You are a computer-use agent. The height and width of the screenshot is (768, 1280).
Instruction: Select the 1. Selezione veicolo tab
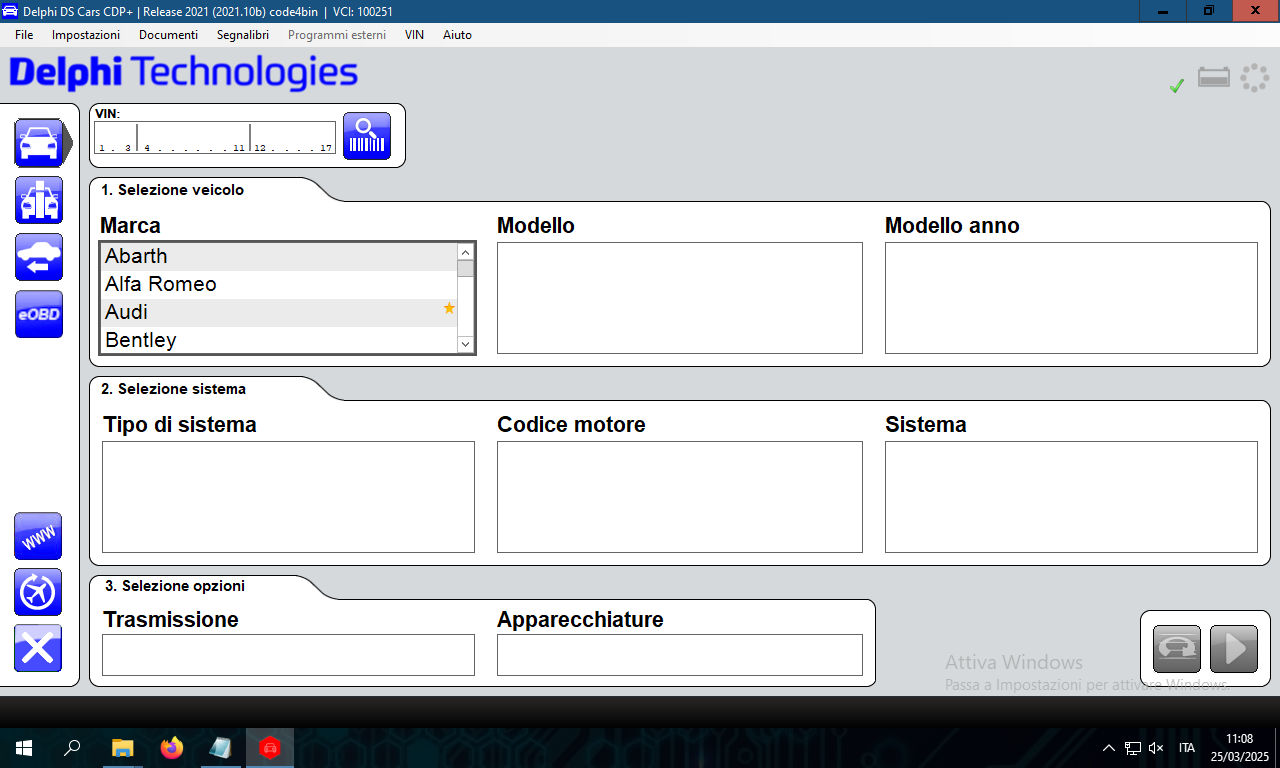pos(172,190)
